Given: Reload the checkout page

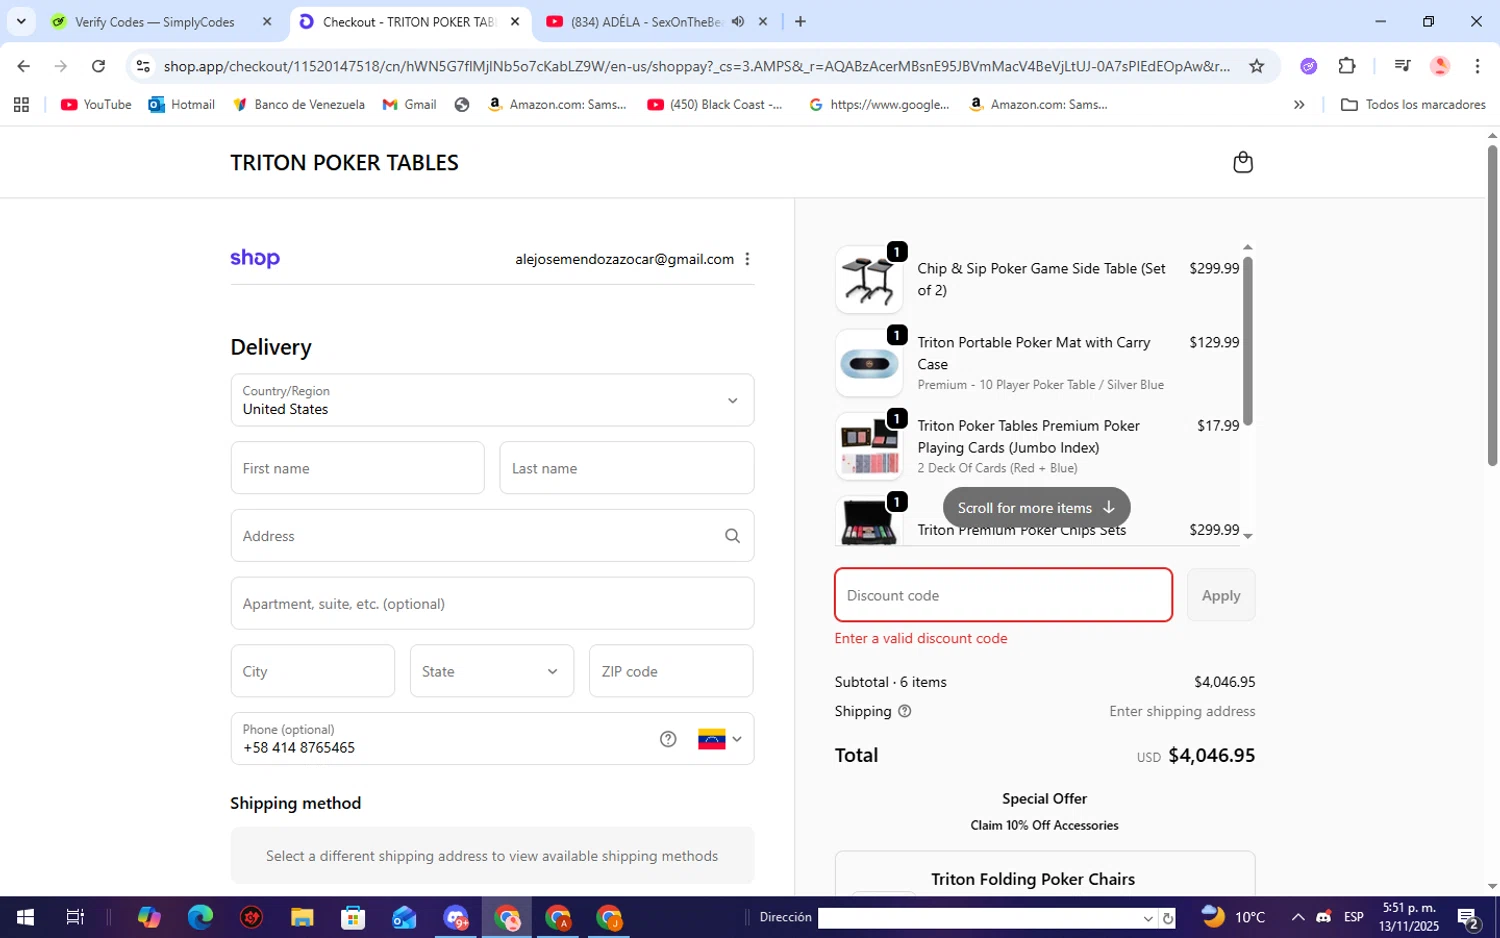Looking at the screenshot, I should pyautogui.click(x=98, y=66).
